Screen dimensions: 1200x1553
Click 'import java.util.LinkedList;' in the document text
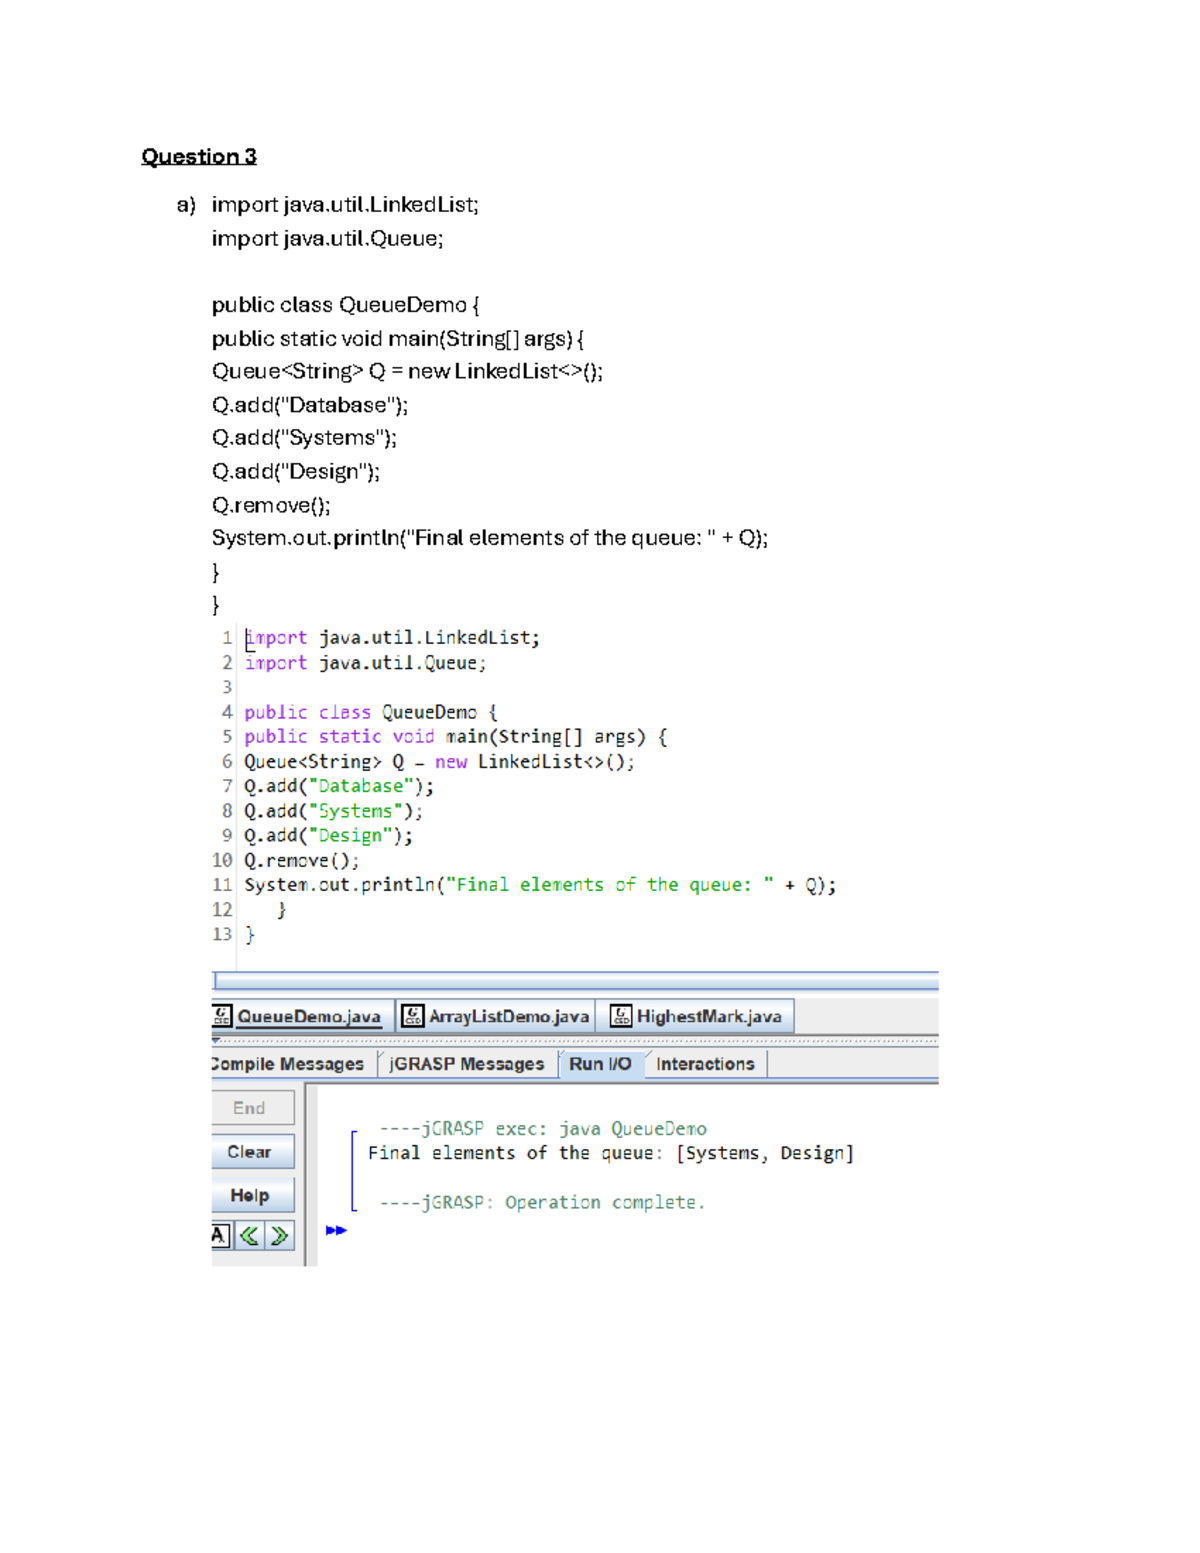pyautogui.click(x=345, y=205)
